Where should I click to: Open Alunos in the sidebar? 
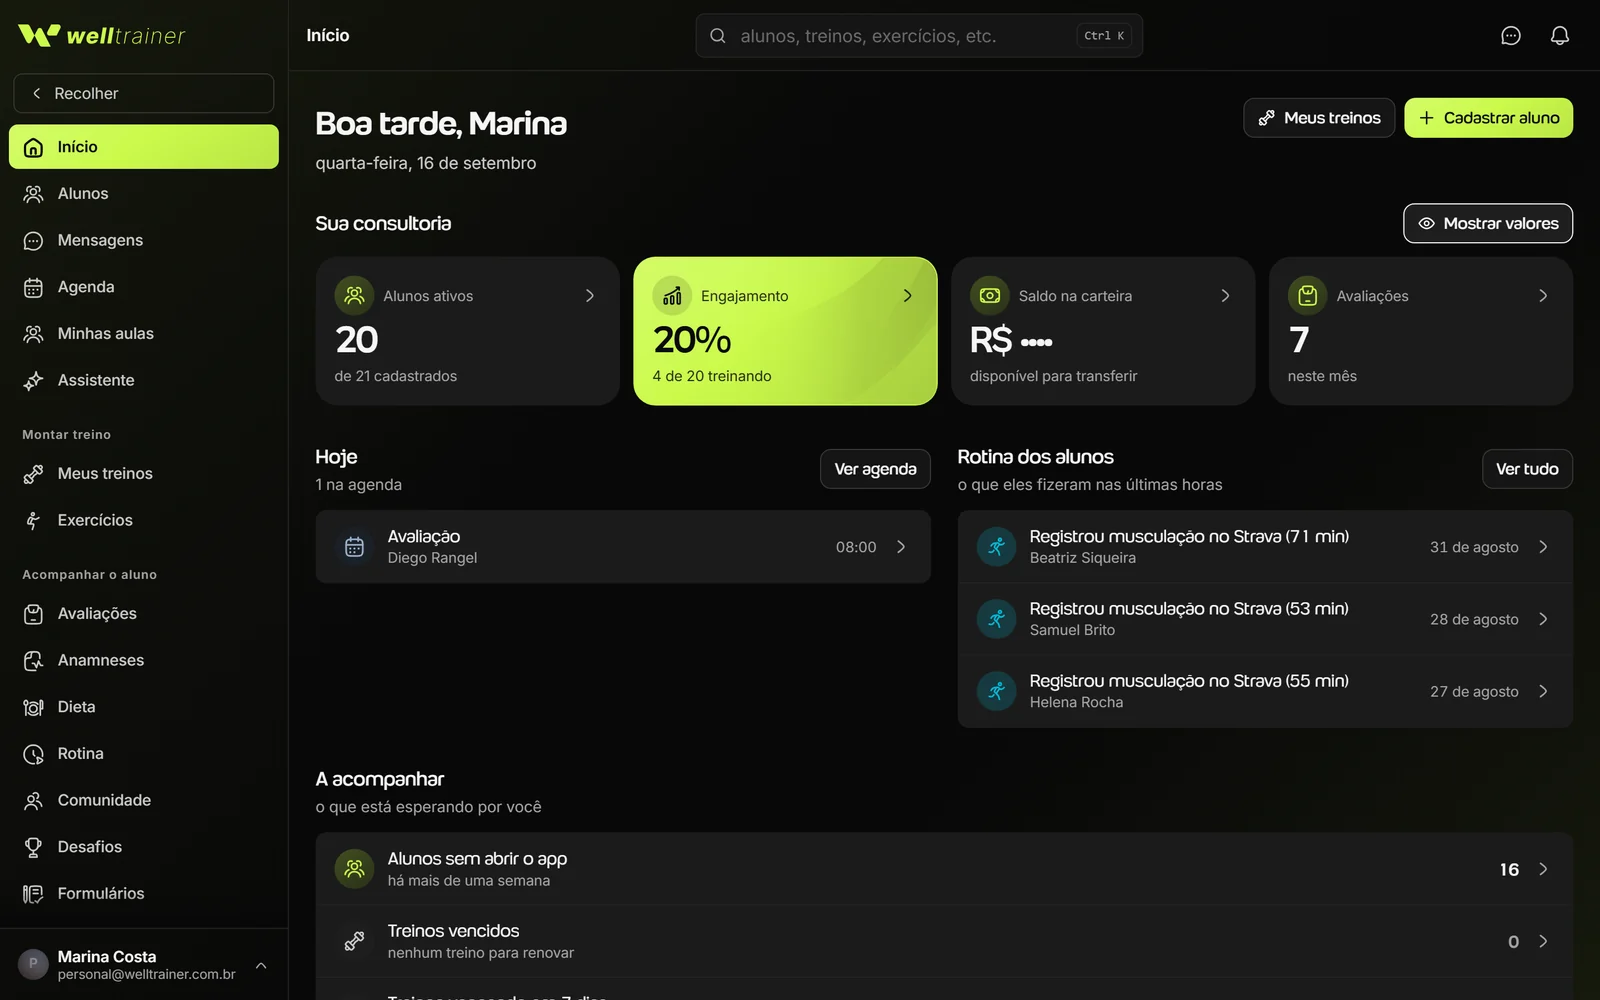[x=144, y=194]
